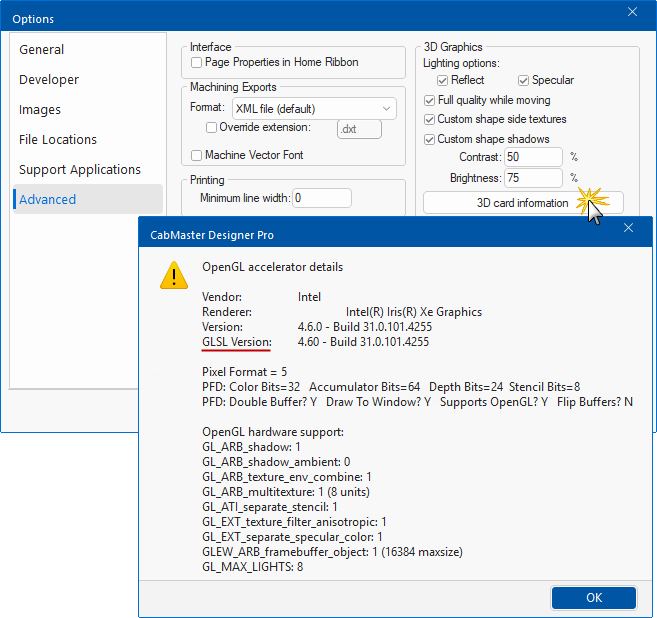657x618 pixels.
Task: Select the General options category
Action: coord(42,49)
